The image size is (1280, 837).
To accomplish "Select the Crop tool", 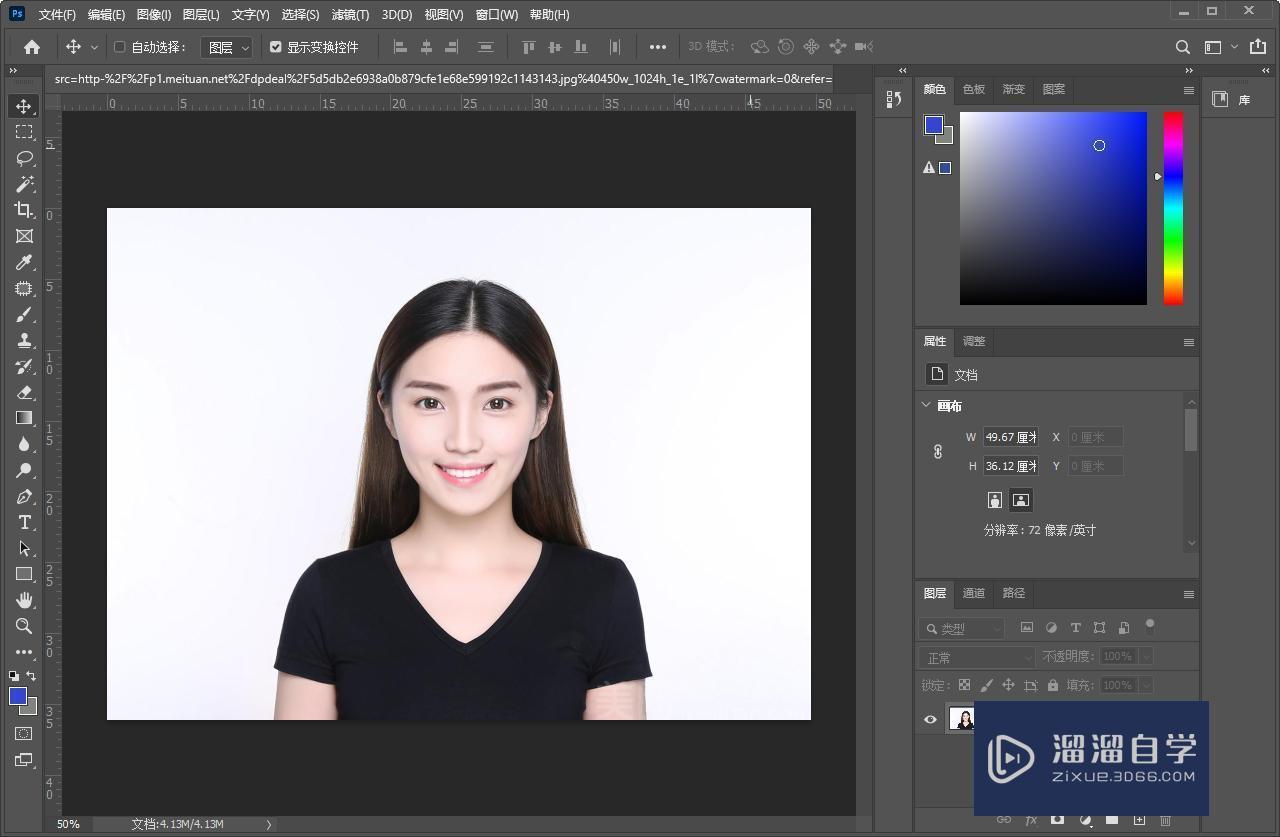I will pyautogui.click(x=24, y=210).
